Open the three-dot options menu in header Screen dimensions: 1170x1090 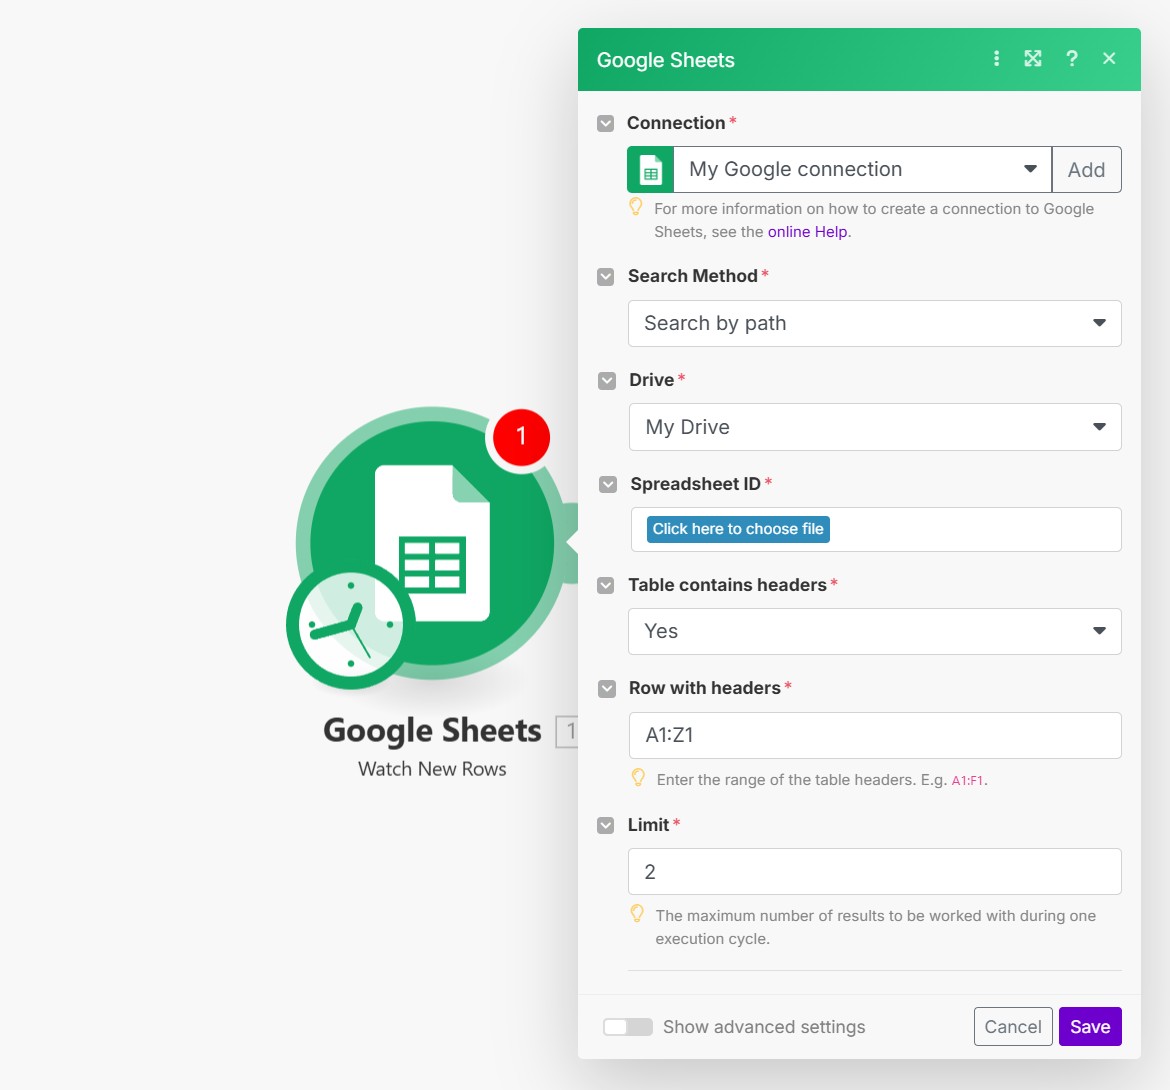996,59
